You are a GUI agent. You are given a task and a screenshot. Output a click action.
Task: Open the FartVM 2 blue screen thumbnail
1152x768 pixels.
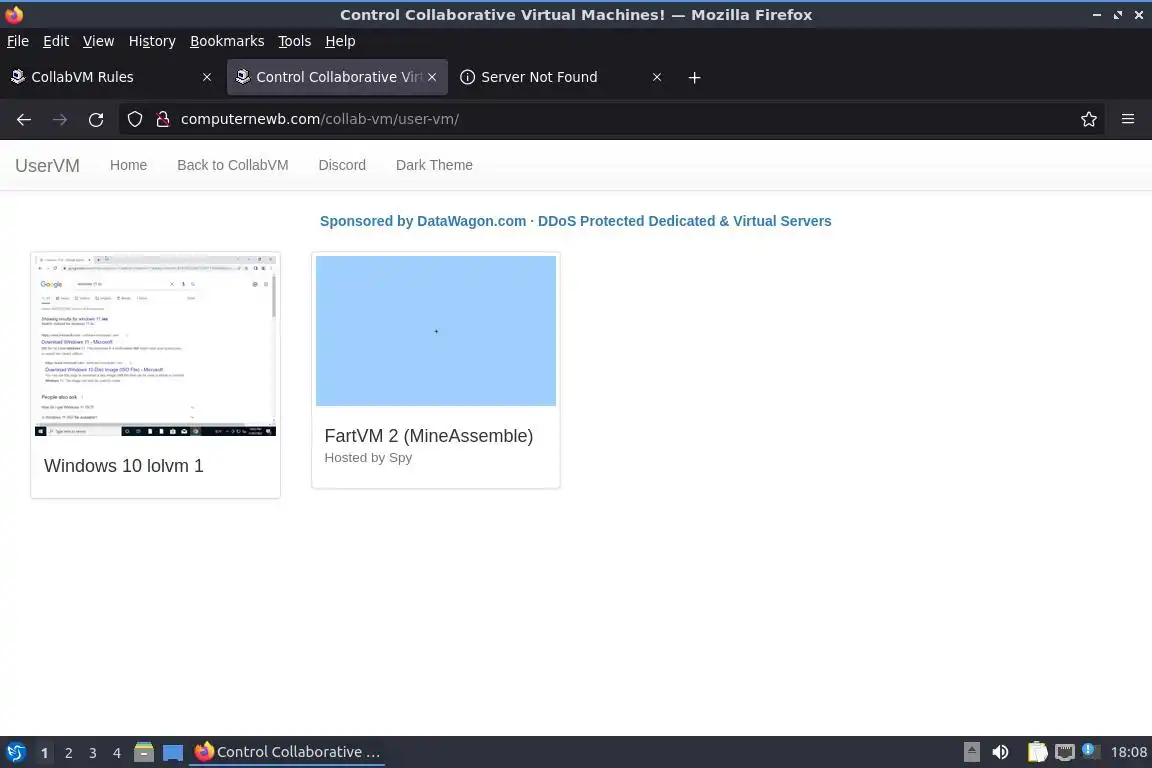436,331
